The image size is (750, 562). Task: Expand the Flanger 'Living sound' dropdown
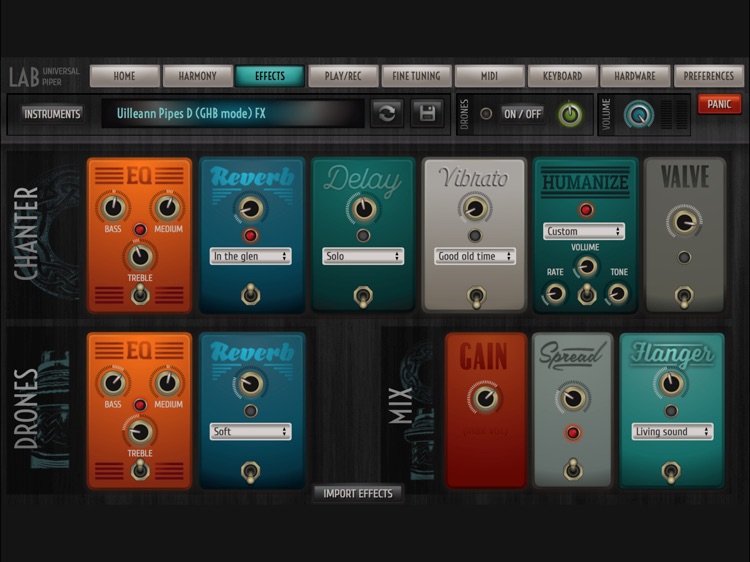pyautogui.click(x=672, y=432)
